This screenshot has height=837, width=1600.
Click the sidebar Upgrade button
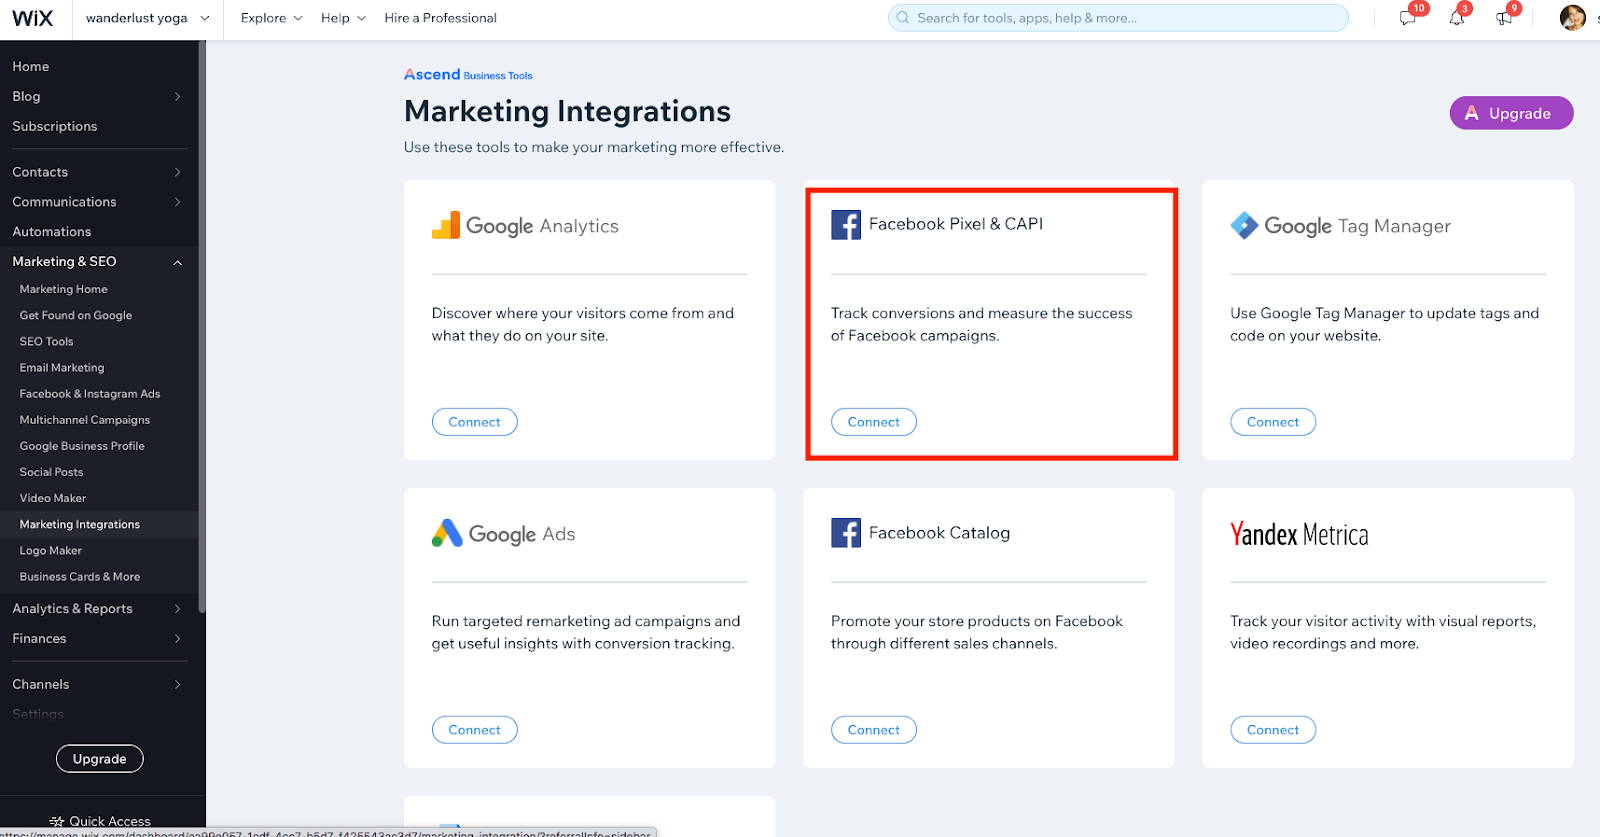99,759
